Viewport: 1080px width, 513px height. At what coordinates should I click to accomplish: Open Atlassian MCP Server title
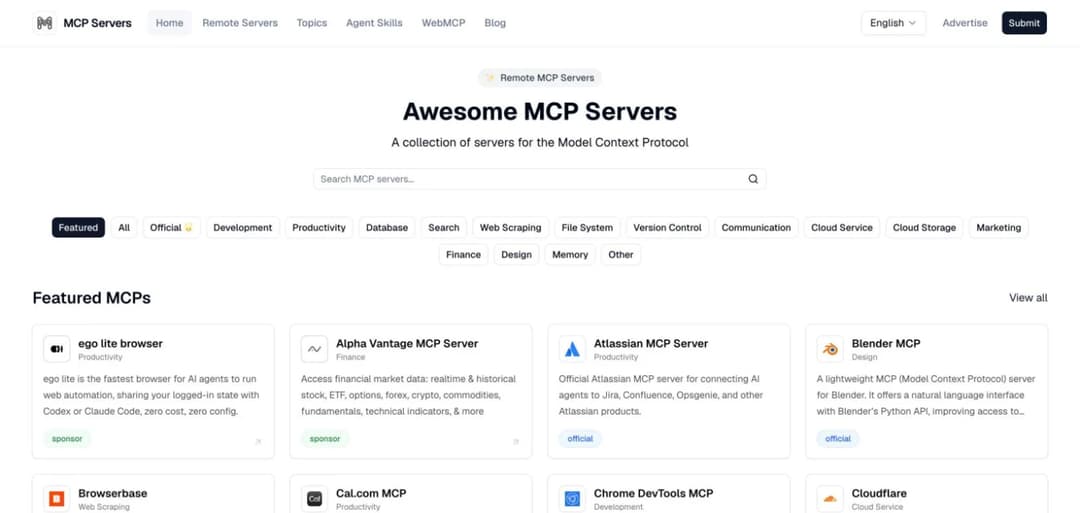pos(651,344)
